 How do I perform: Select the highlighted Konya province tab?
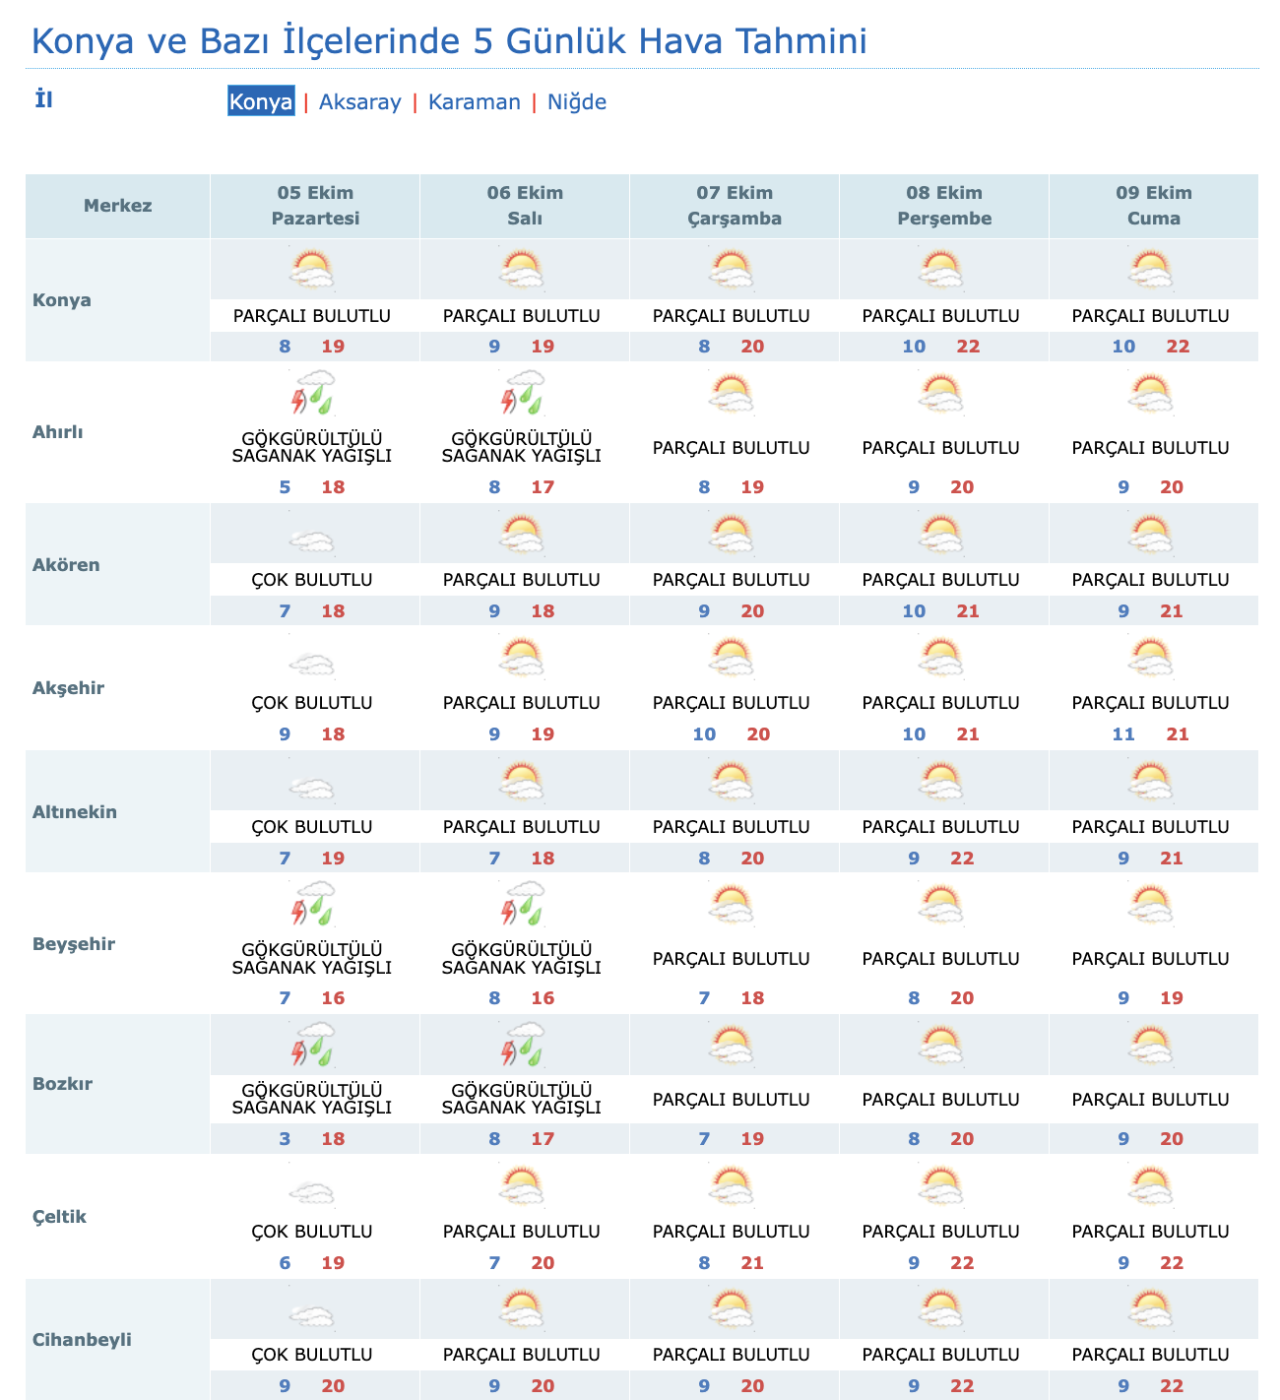click(x=261, y=101)
